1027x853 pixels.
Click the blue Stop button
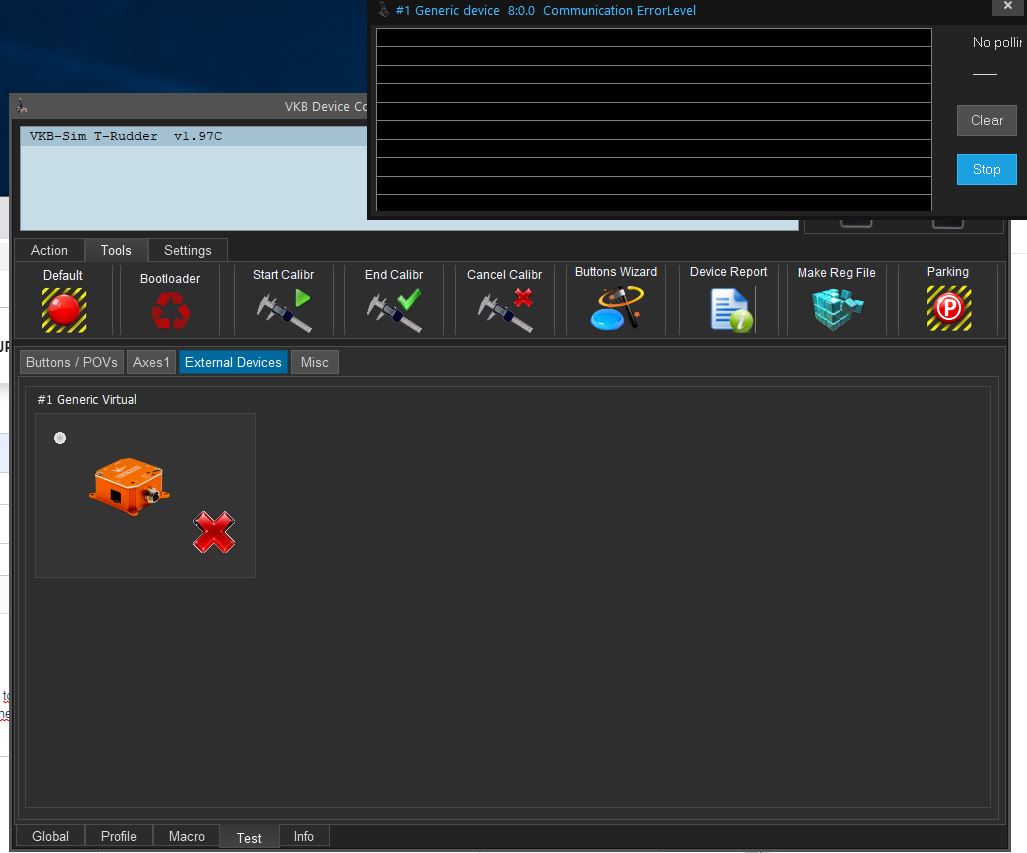point(986,170)
